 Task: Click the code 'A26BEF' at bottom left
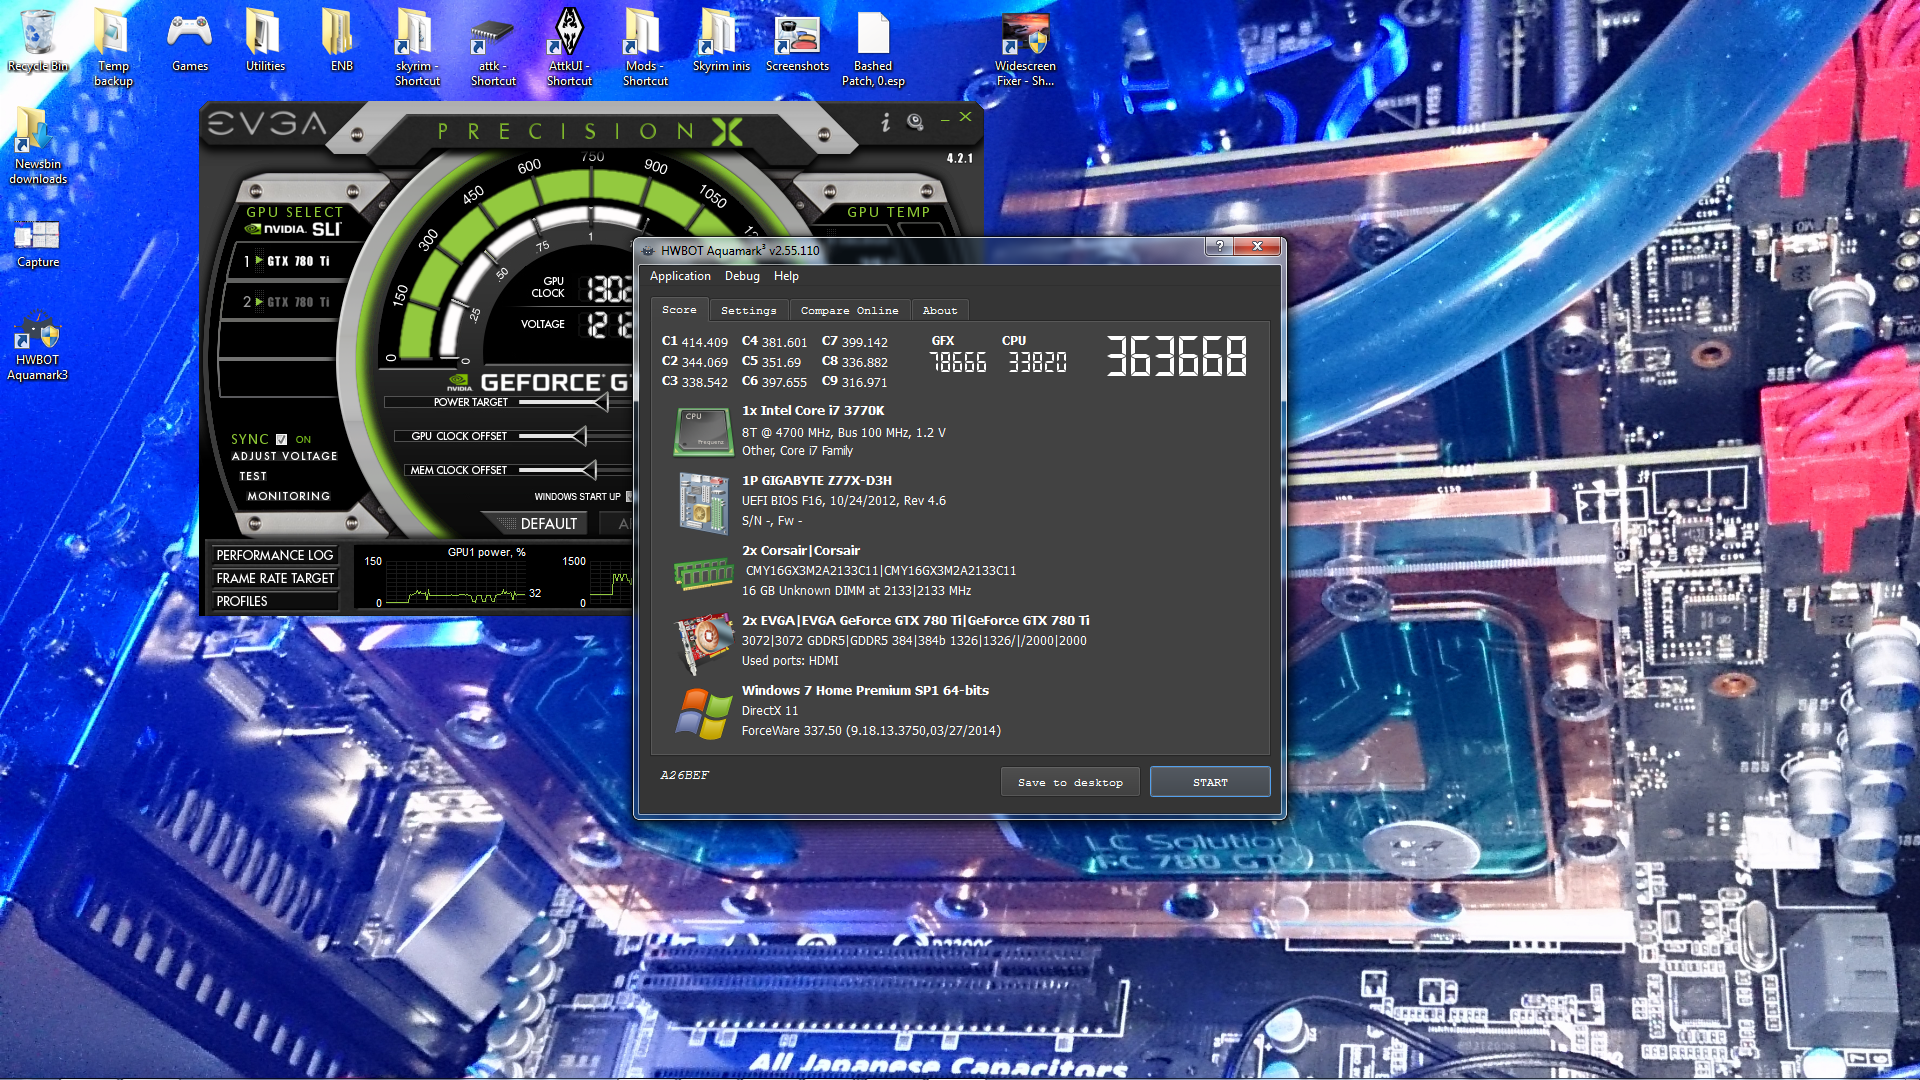click(x=684, y=775)
